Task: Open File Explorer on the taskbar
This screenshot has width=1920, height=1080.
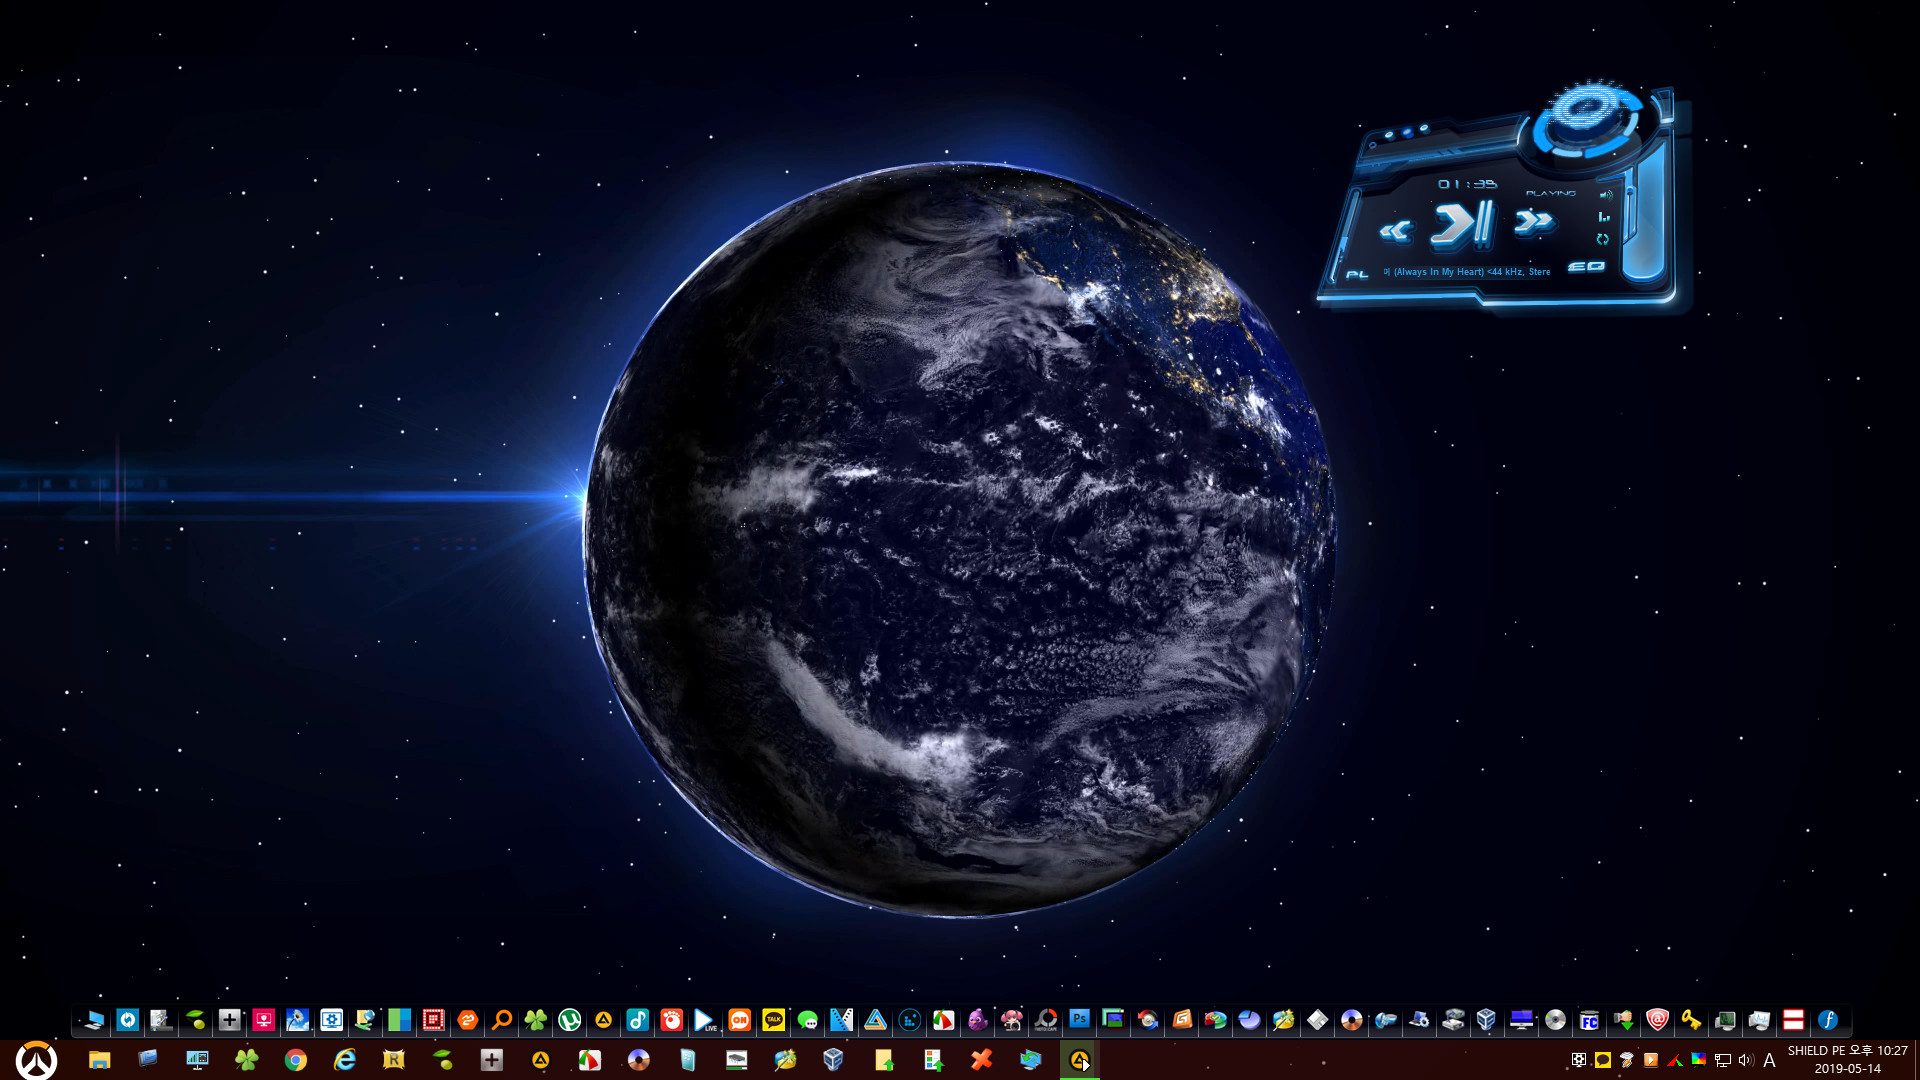Action: [99, 1060]
